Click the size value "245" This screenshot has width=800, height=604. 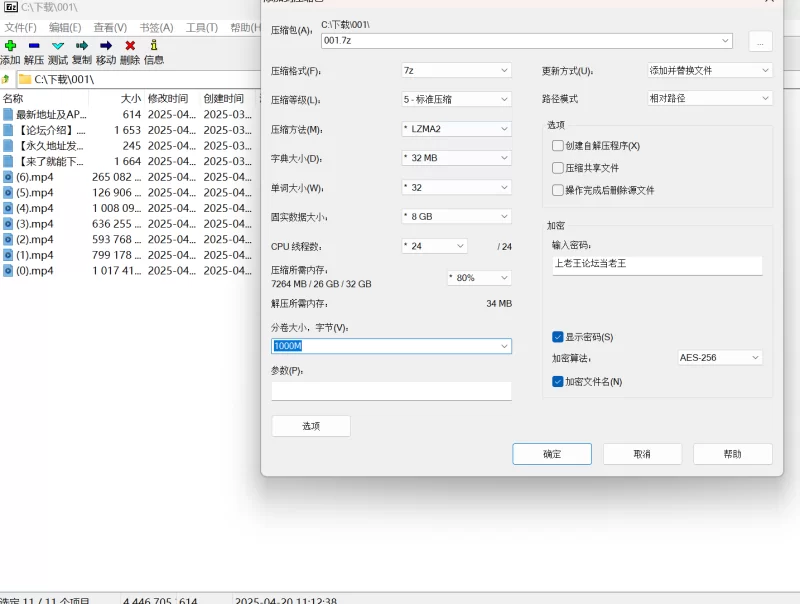(132, 146)
